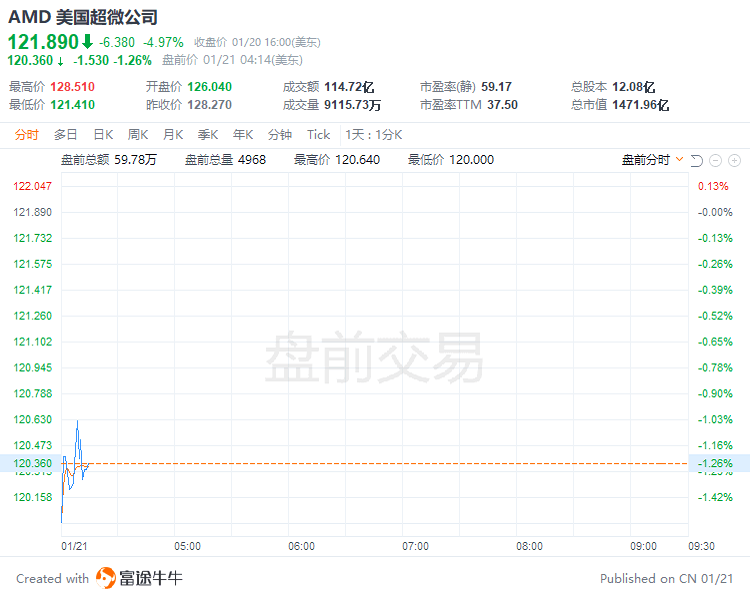Click pre-market price 120.360 at top
This screenshot has height=599, width=750.
(30, 60)
